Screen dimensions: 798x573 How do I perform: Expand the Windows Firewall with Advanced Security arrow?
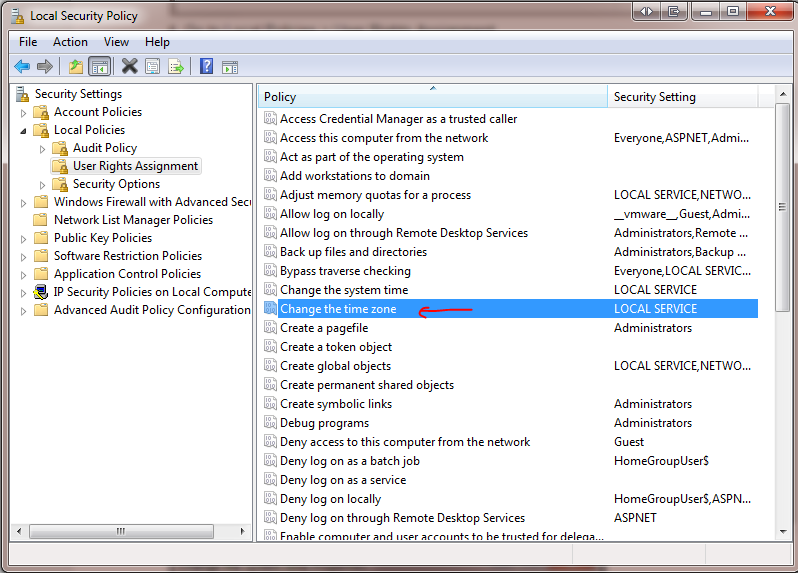23,203
